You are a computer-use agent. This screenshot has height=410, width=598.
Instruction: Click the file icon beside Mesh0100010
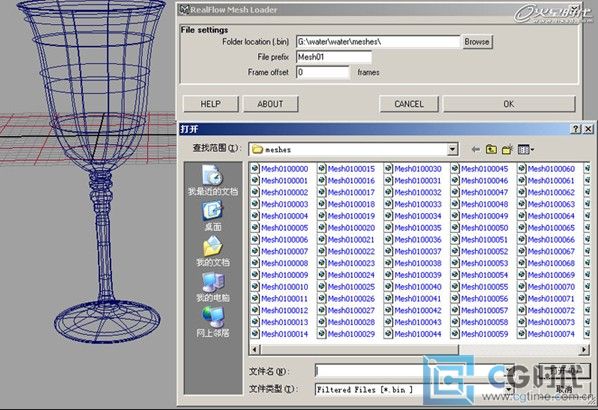(x=255, y=286)
